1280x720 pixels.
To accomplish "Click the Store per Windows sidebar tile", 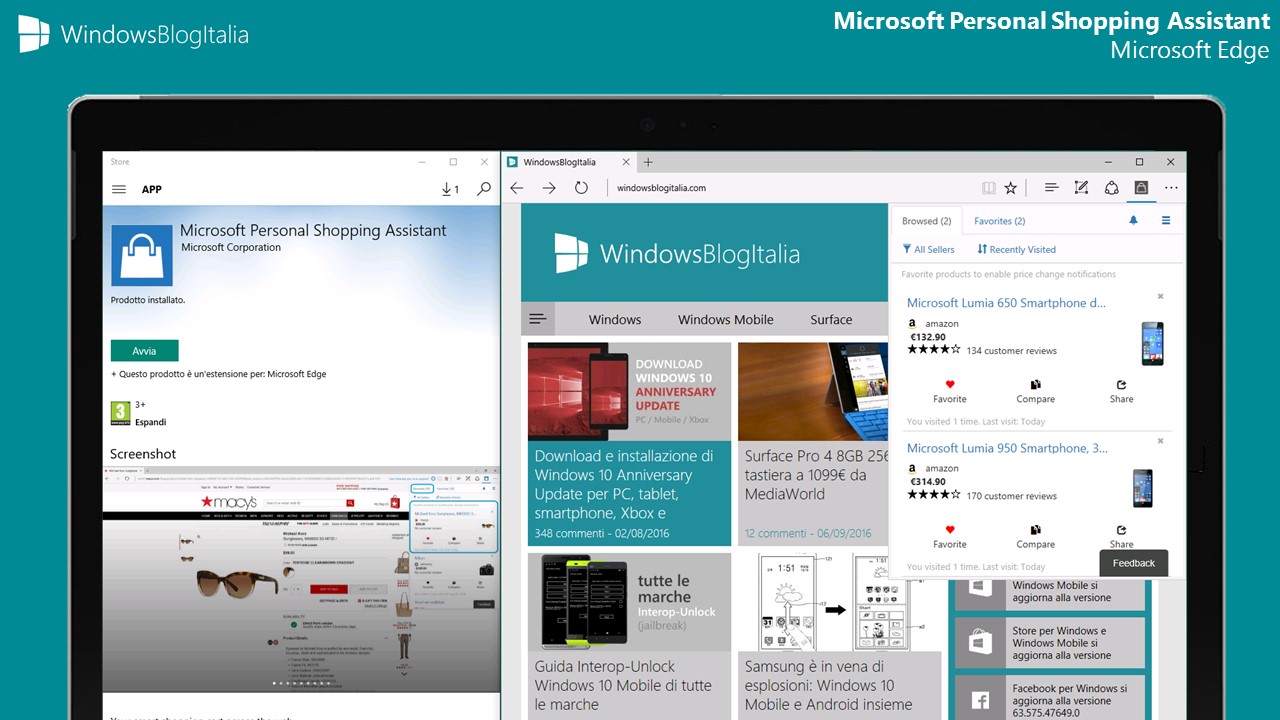I will [1050, 643].
